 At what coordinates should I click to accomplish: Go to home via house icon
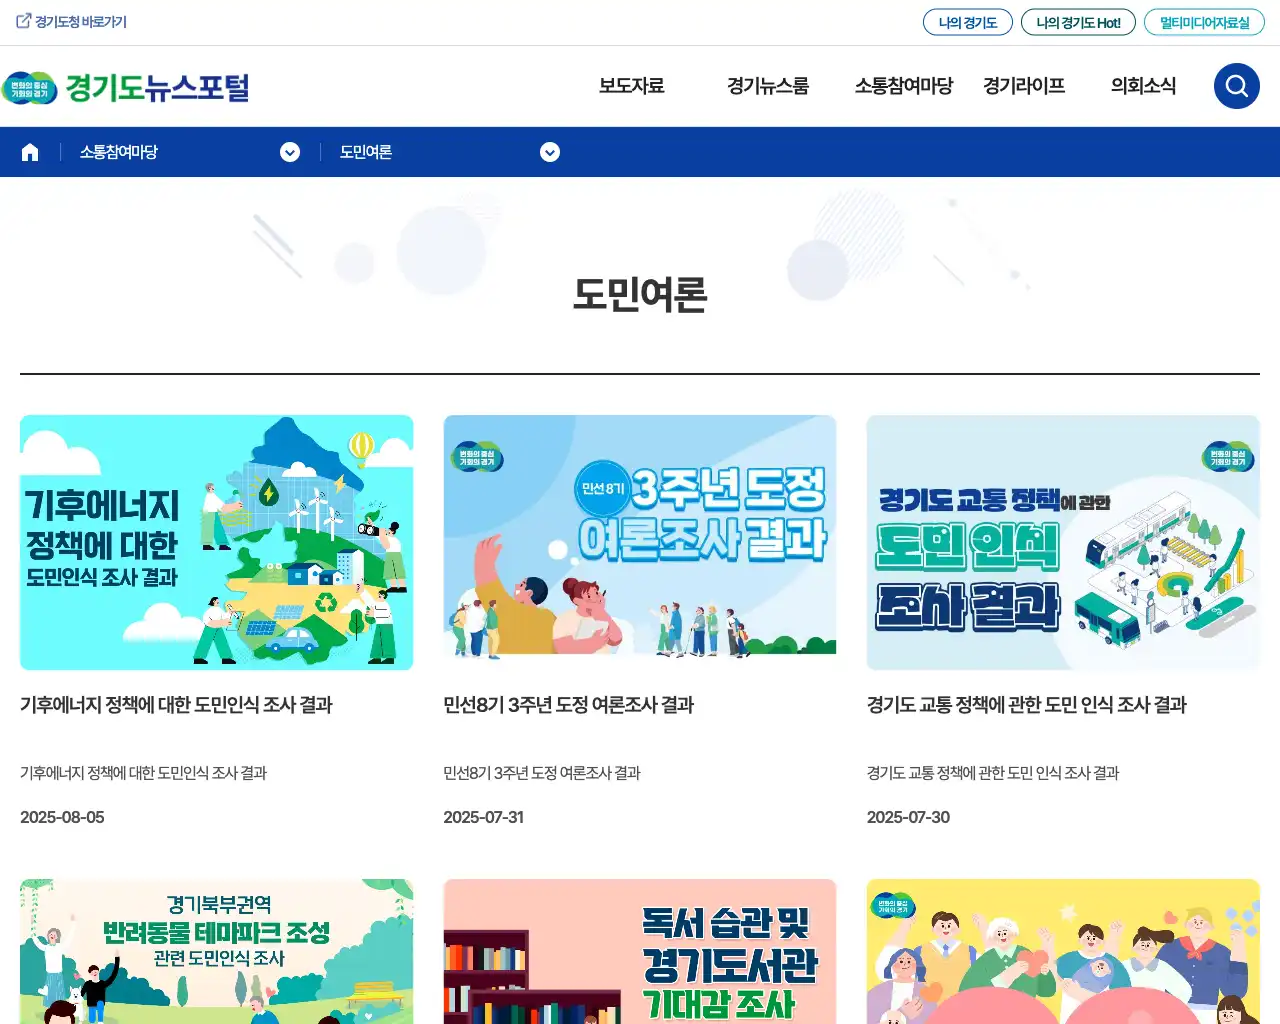tap(30, 152)
